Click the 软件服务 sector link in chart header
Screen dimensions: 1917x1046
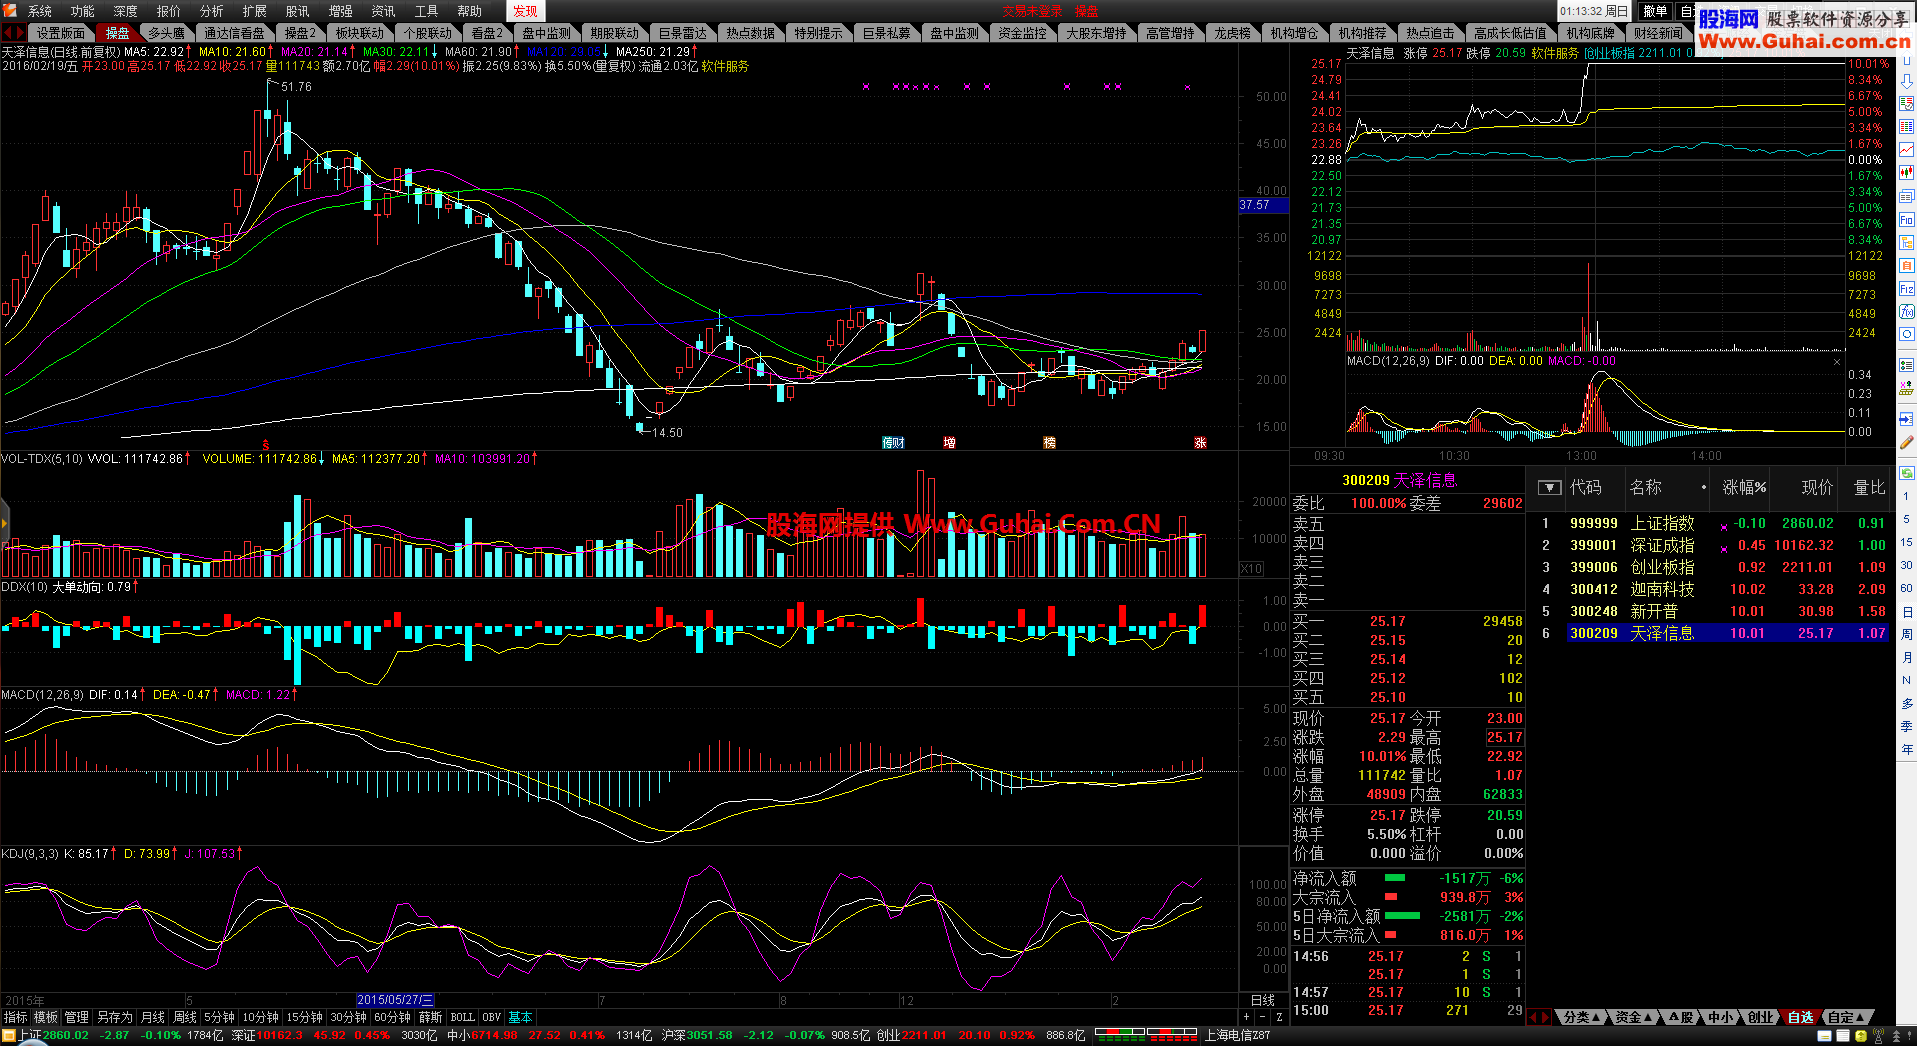click(725, 66)
